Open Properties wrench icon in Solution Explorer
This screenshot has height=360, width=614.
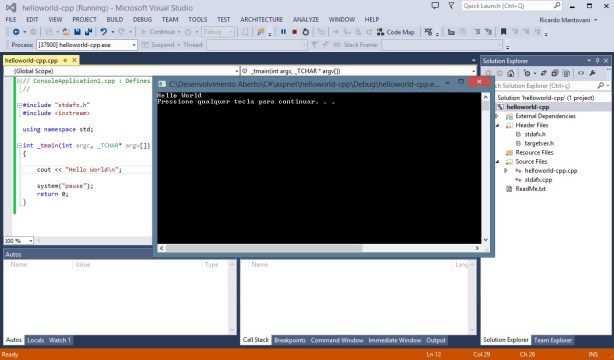592,73
